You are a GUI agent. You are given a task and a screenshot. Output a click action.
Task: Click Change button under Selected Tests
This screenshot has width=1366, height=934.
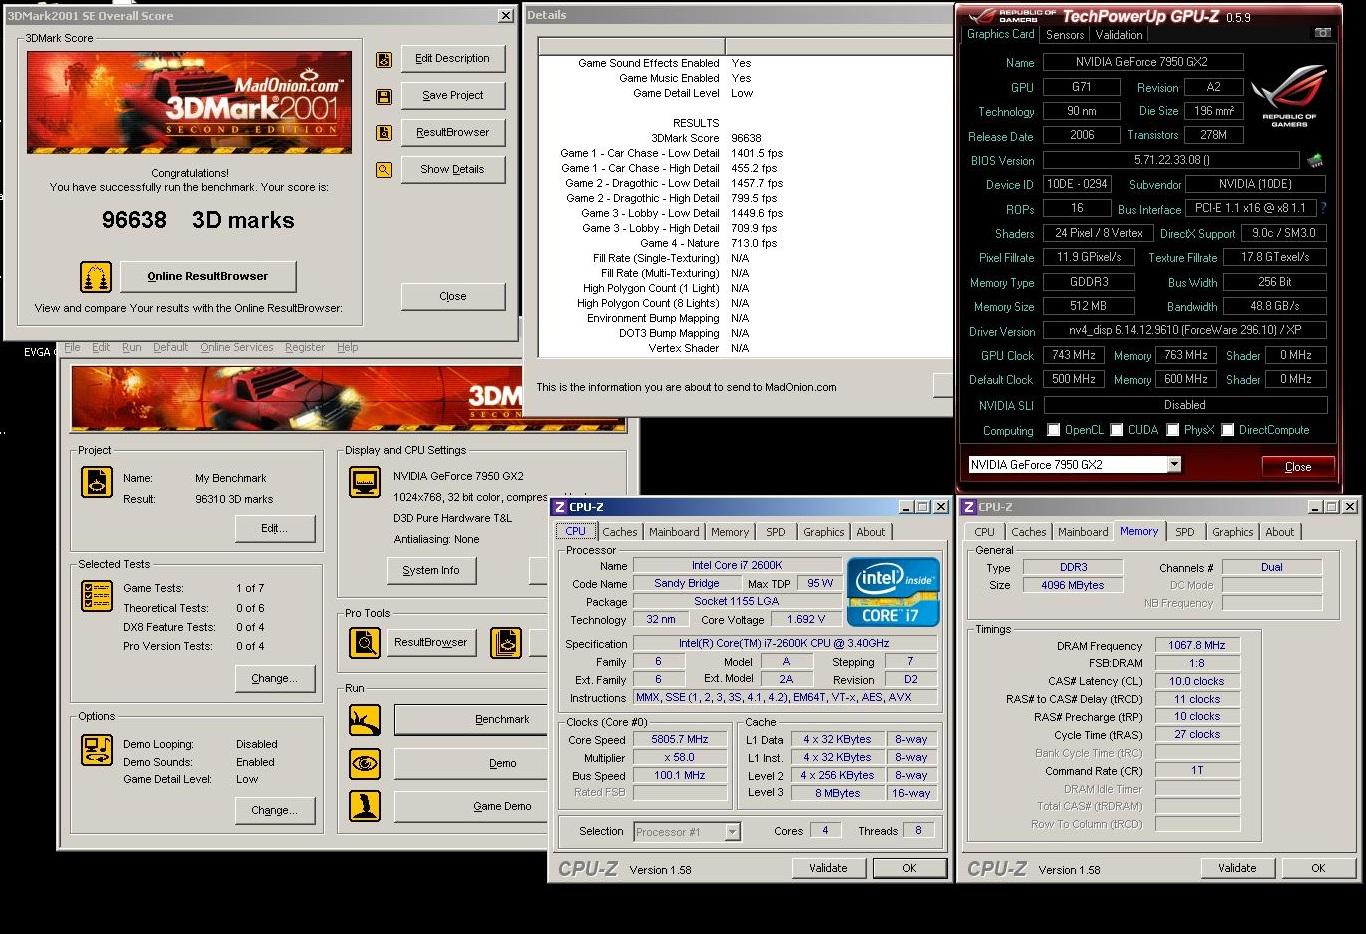click(274, 678)
